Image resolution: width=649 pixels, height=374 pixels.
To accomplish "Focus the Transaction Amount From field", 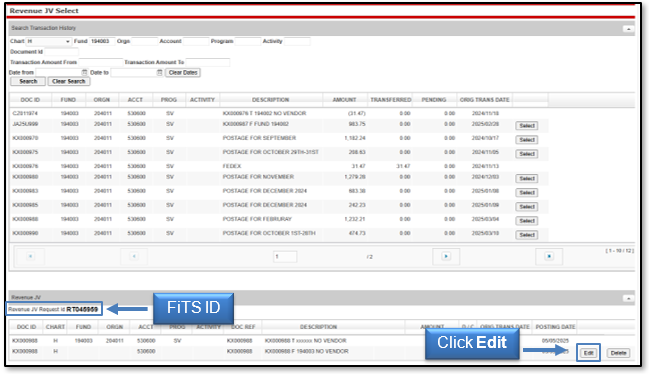I will 101,62.
